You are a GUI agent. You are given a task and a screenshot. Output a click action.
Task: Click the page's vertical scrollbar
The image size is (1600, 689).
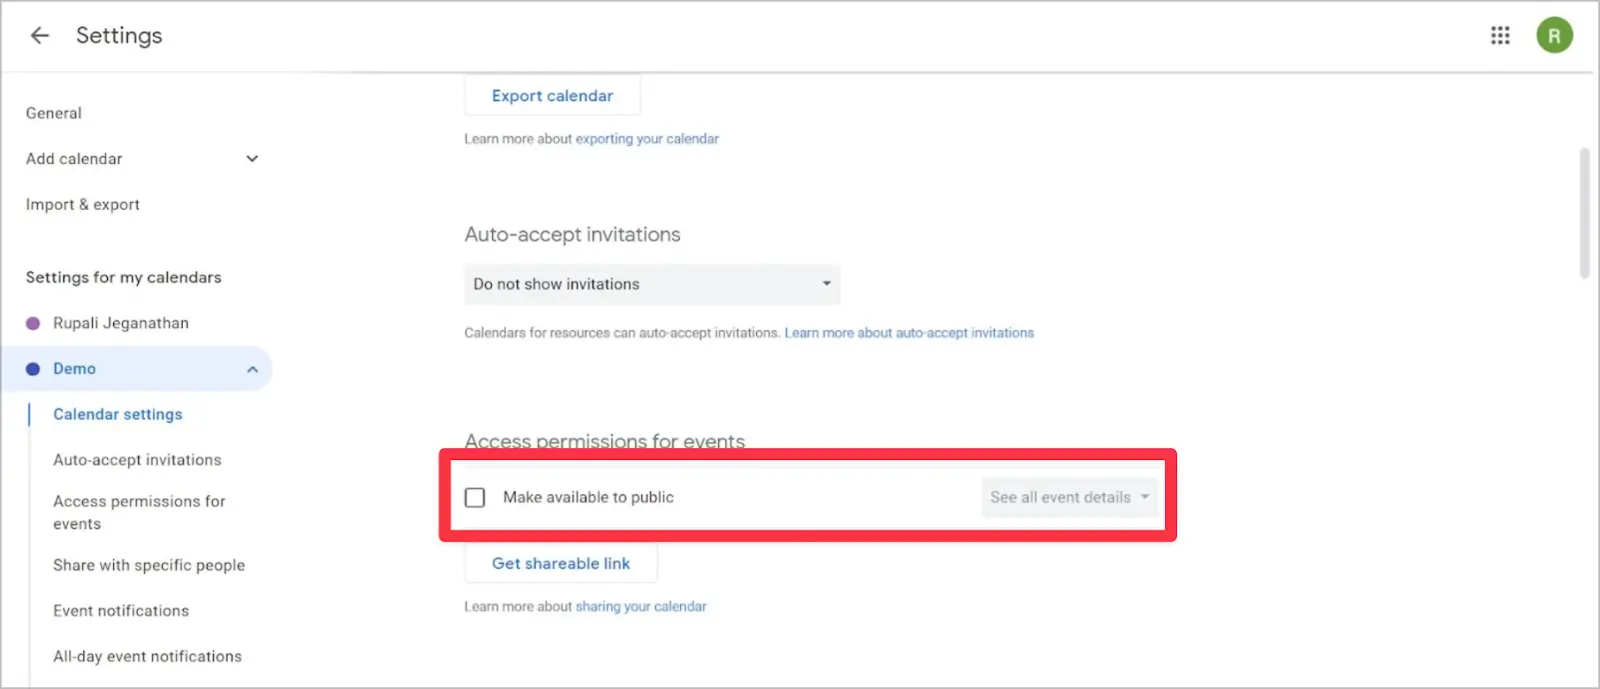1584,213
